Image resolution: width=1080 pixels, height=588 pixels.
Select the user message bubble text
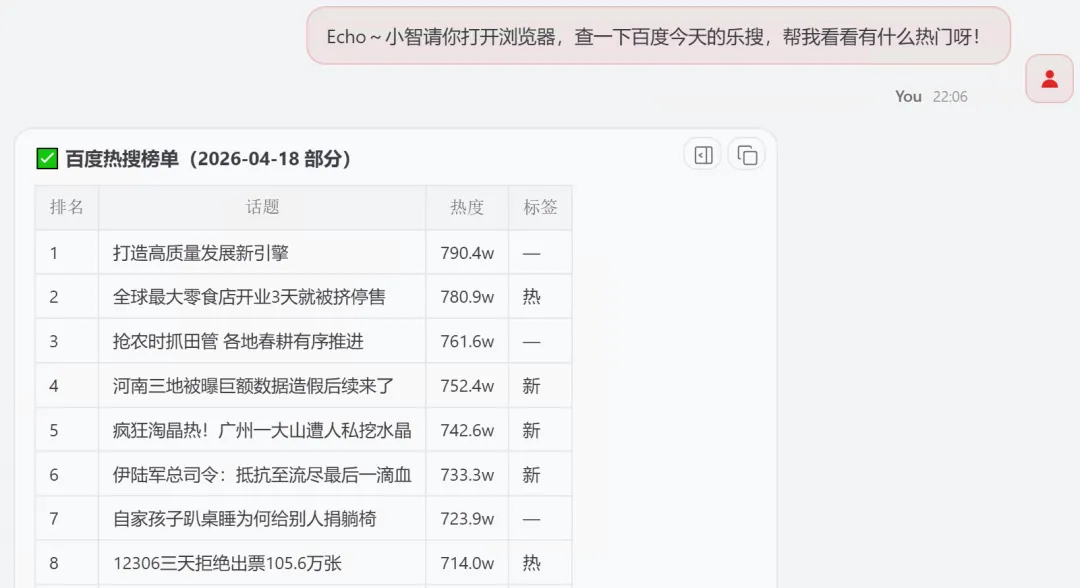[653, 36]
